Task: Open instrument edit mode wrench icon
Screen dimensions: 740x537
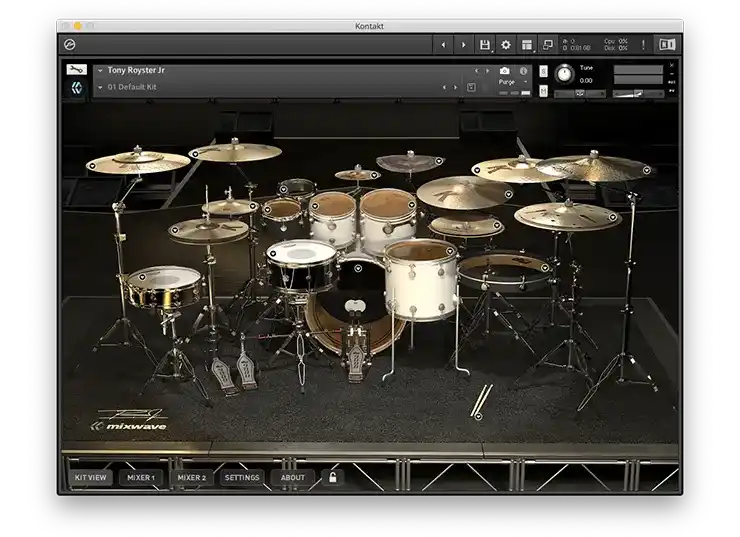Action: [x=76, y=70]
